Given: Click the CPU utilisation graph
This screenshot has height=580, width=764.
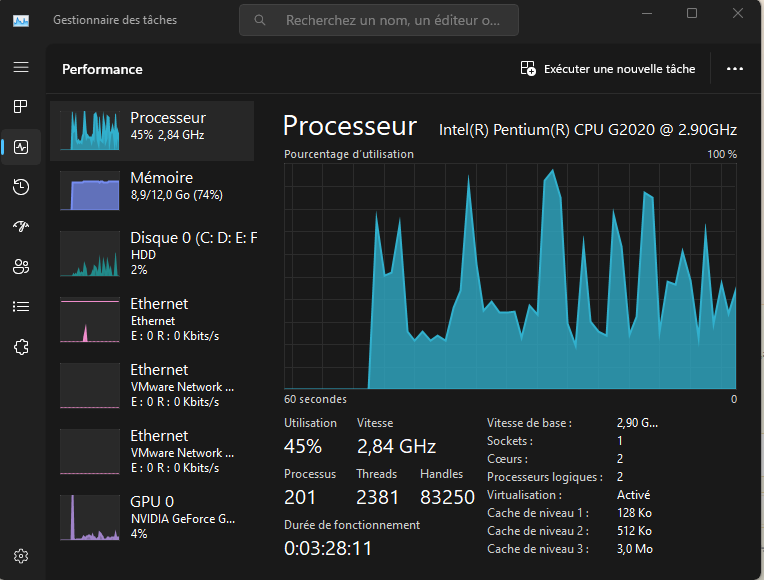Looking at the screenshot, I should coord(510,276).
